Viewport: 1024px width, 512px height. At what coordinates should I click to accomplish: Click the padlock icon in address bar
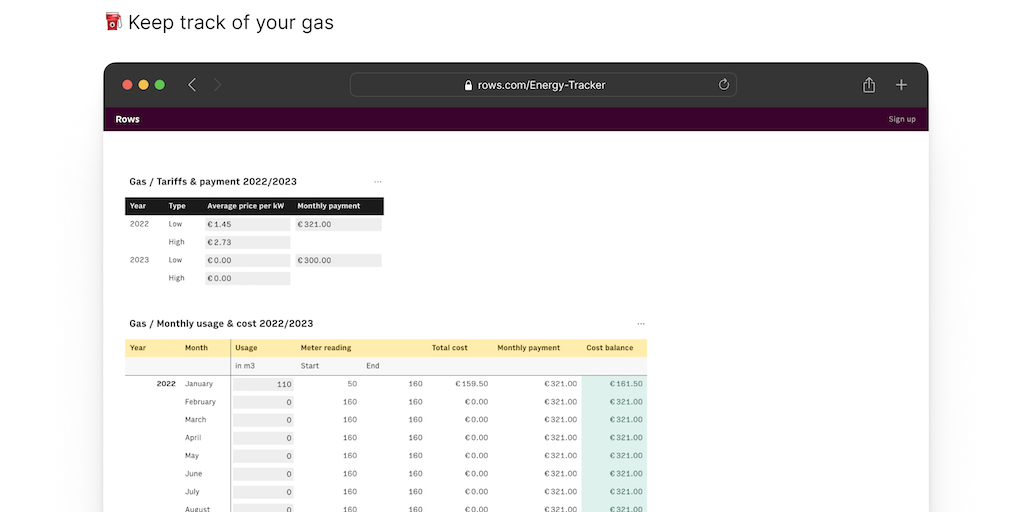468,86
